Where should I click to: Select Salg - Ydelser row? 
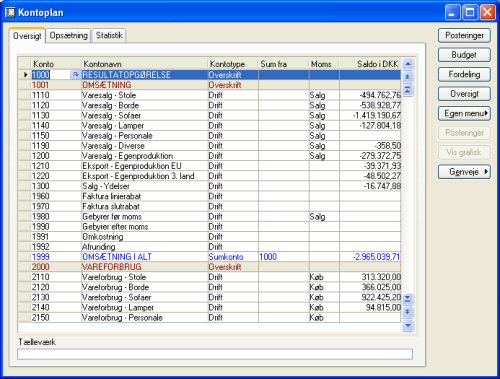tap(210, 186)
